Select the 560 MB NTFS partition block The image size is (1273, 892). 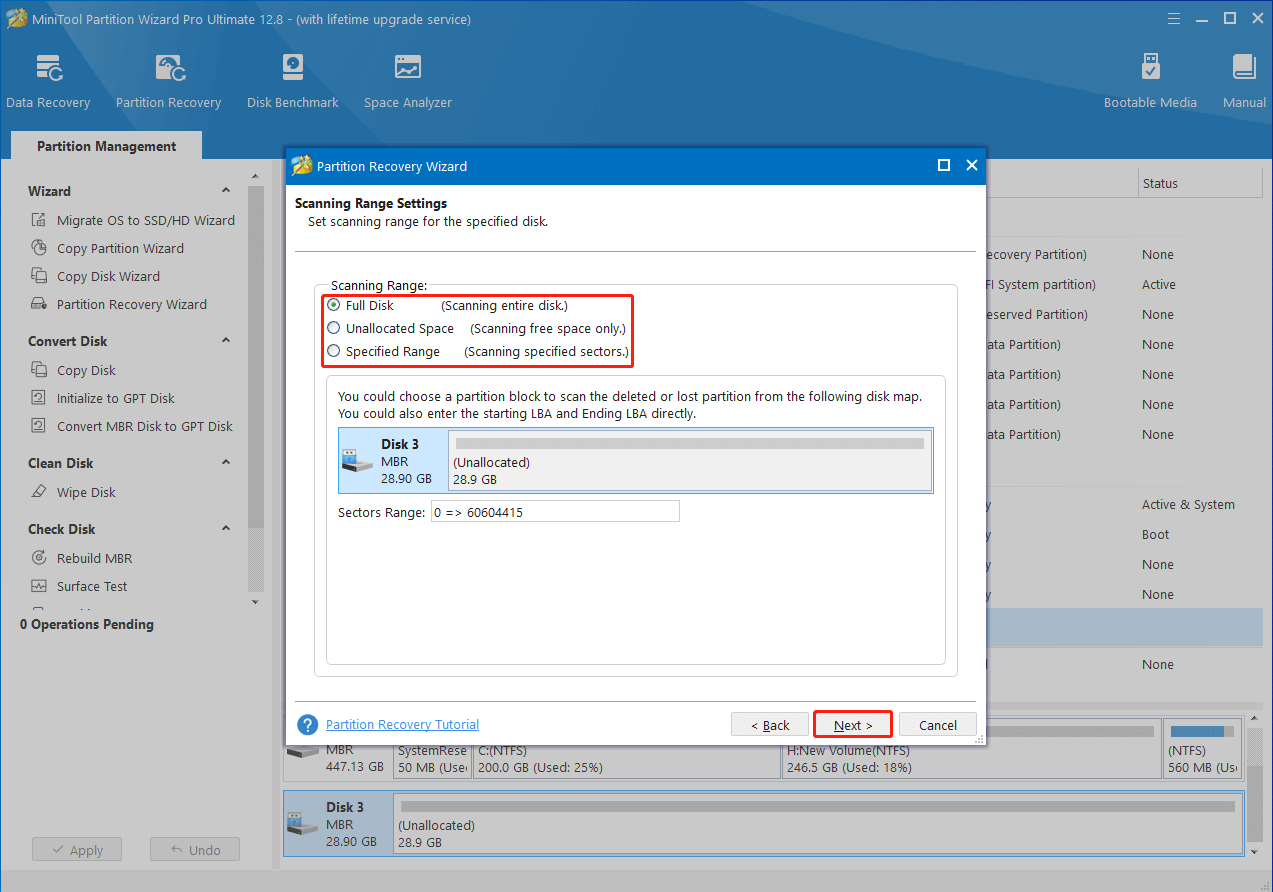click(x=1203, y=748)
